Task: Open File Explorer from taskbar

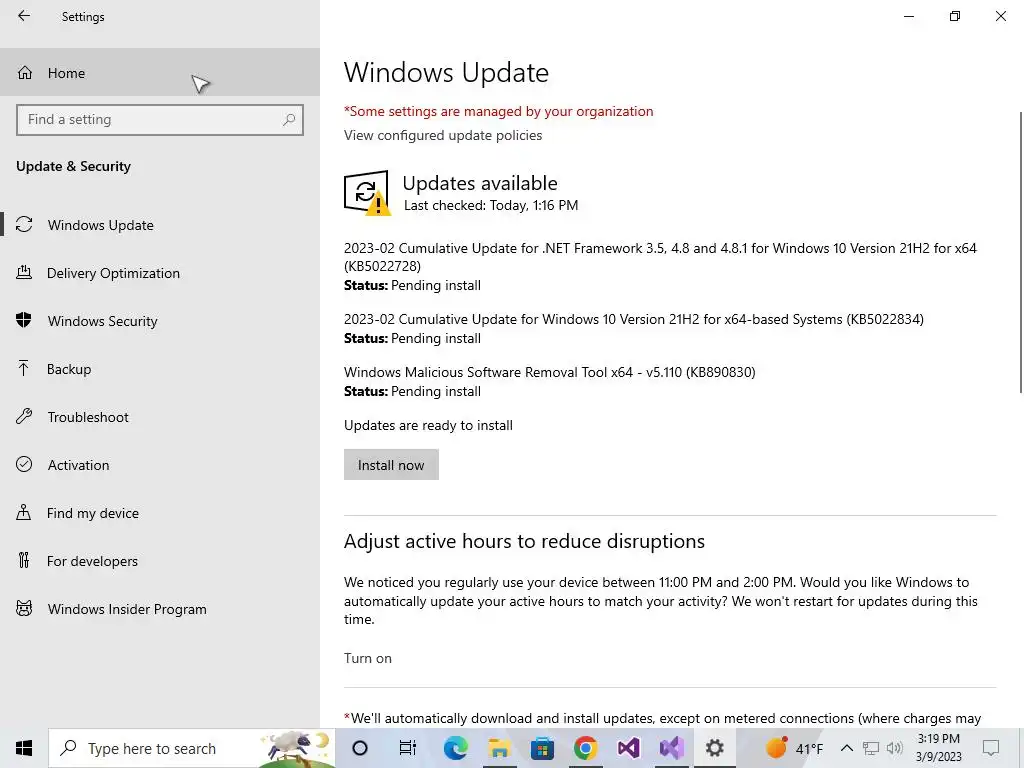Action: (499, 748)
